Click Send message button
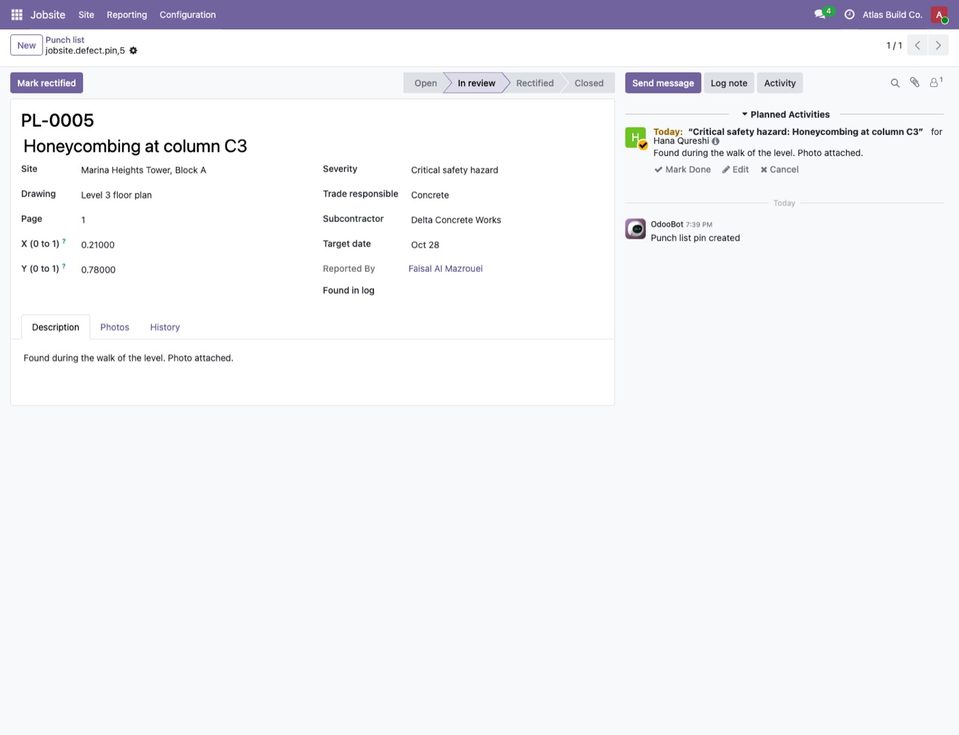959x735 pixels. (x=663, y=83)
